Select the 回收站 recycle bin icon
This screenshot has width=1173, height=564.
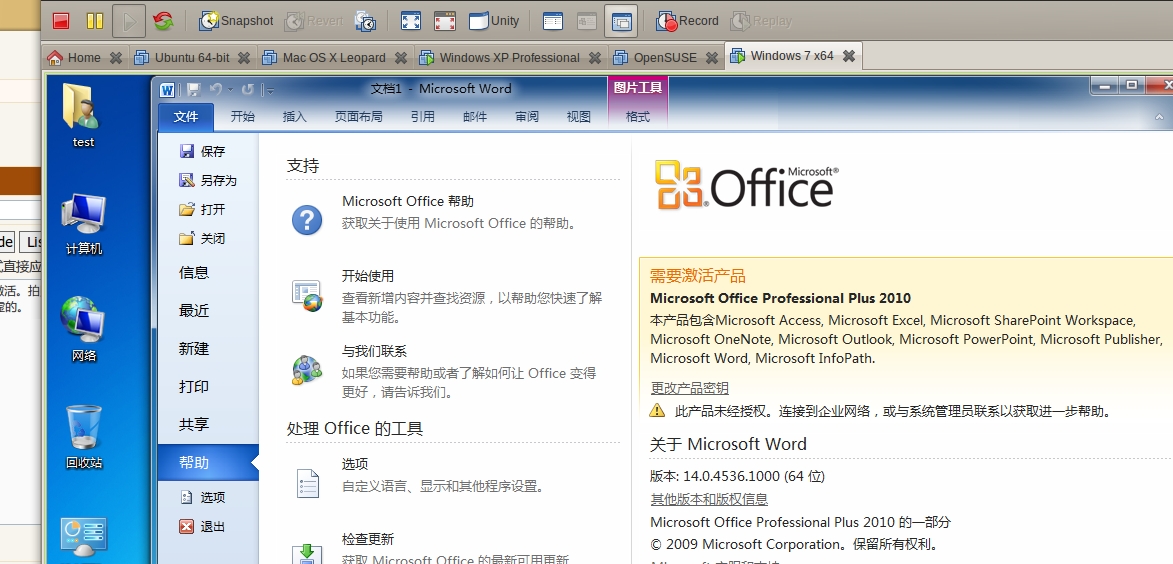(x=83, y=437)
